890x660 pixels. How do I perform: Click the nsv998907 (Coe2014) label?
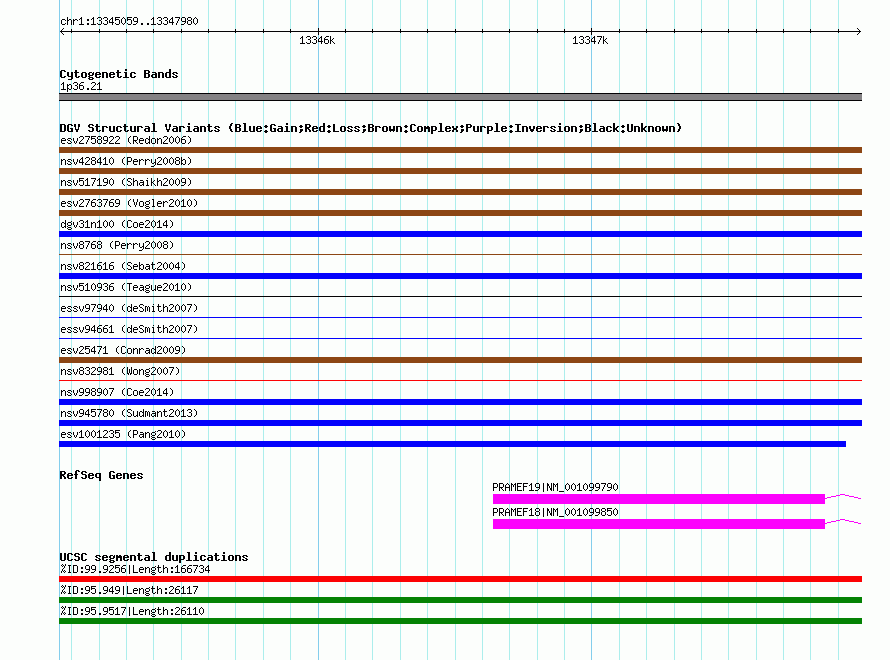[x=117, y=392]
